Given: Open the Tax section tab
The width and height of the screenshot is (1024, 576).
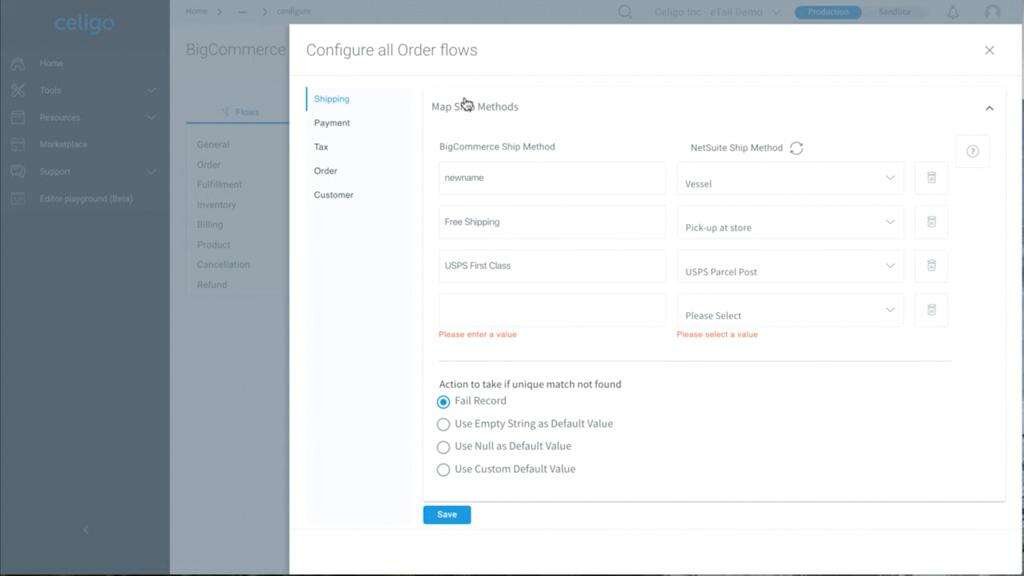Looking at the screenshot, I should 321,147.
